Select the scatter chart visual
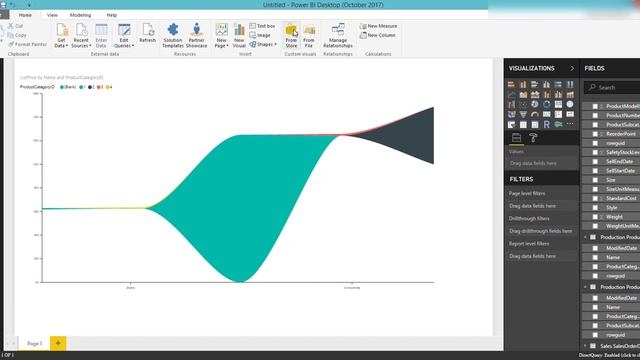This screenshot has width=640, height=360. 523,104
